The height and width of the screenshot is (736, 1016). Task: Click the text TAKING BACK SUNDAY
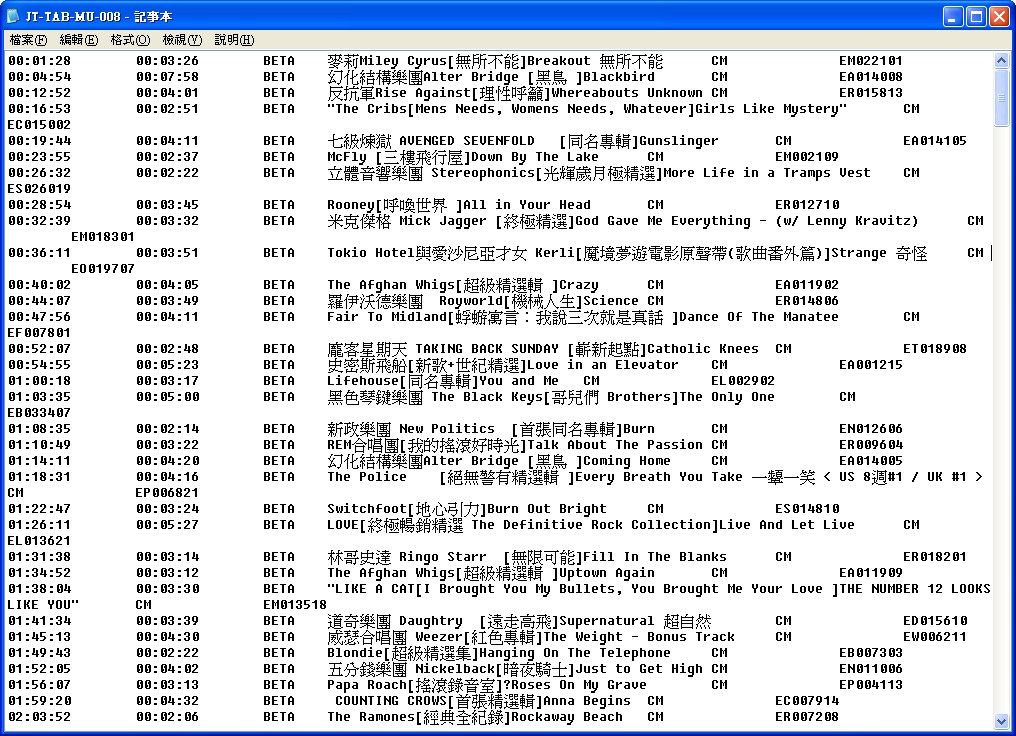click(x=487, y=349)
